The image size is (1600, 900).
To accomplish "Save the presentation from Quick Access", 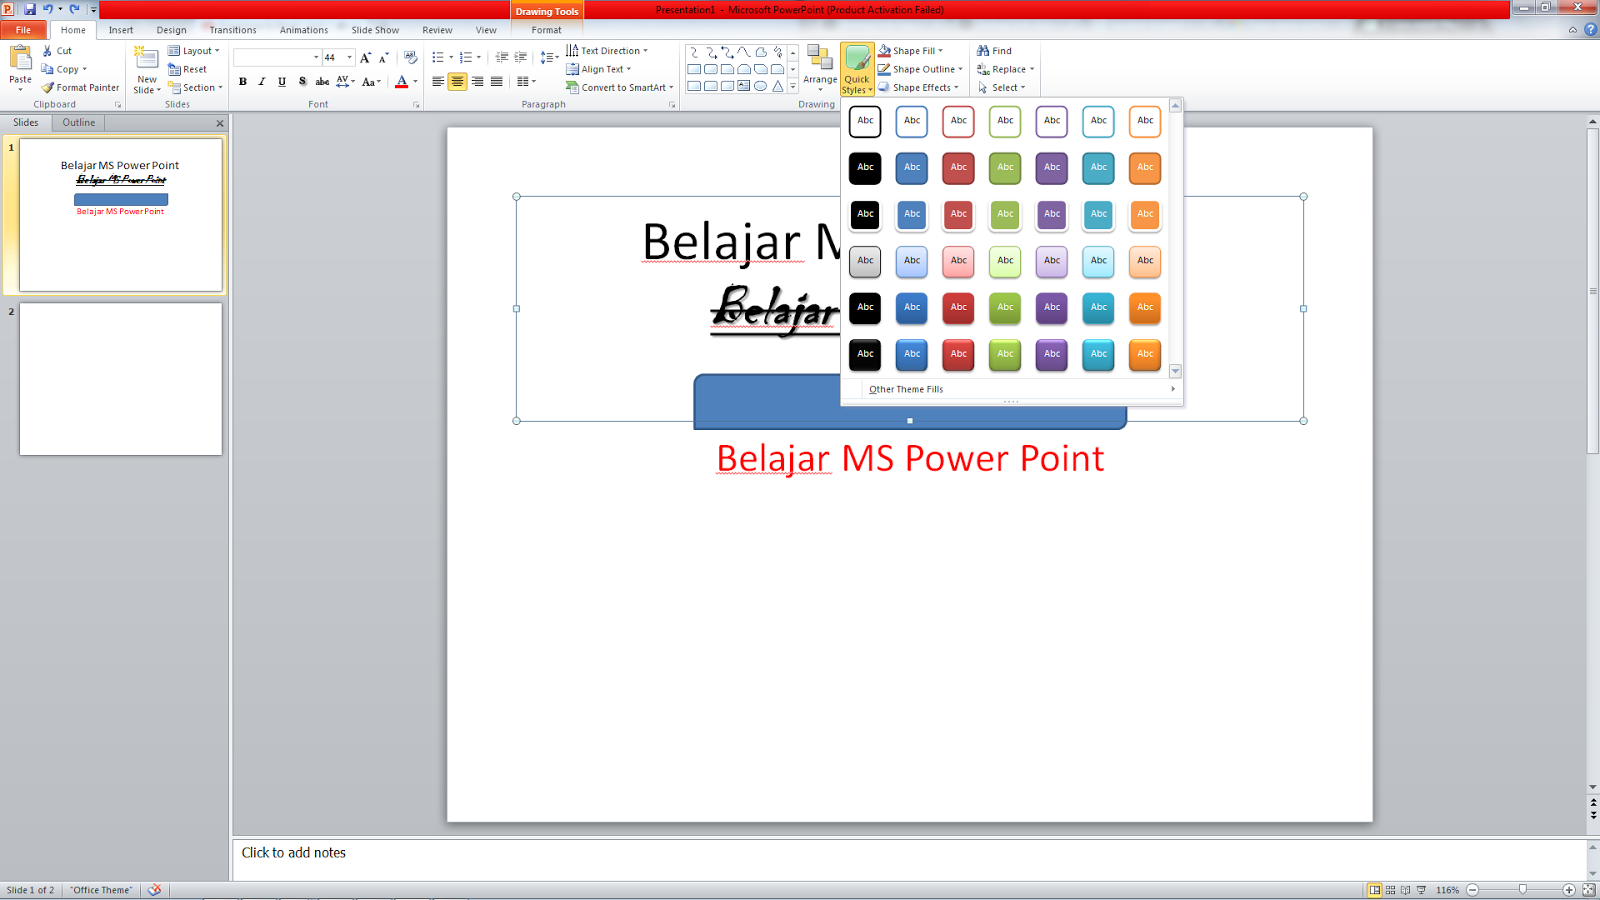I will click(30, 9).
